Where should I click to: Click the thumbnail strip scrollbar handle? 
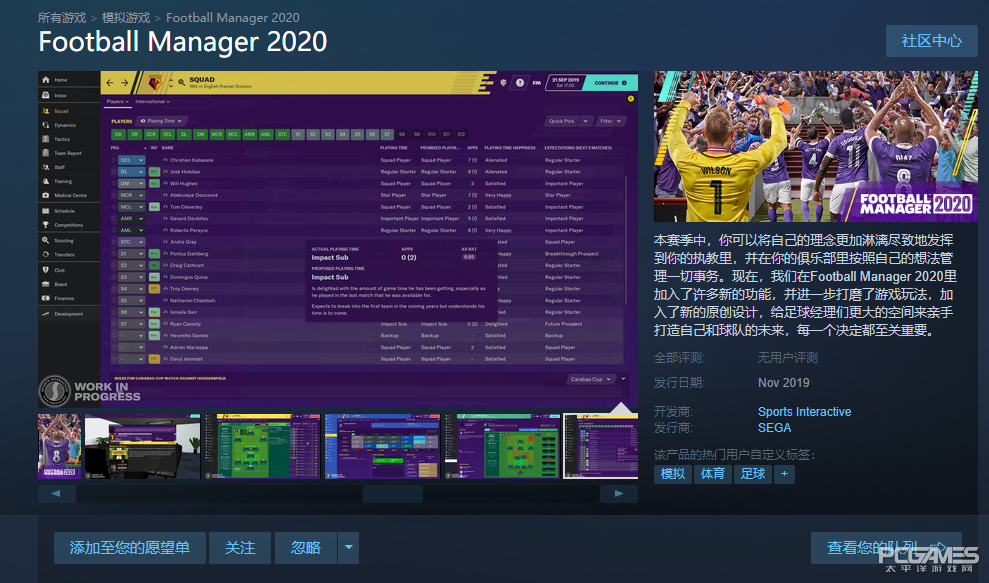pos(392,494)
